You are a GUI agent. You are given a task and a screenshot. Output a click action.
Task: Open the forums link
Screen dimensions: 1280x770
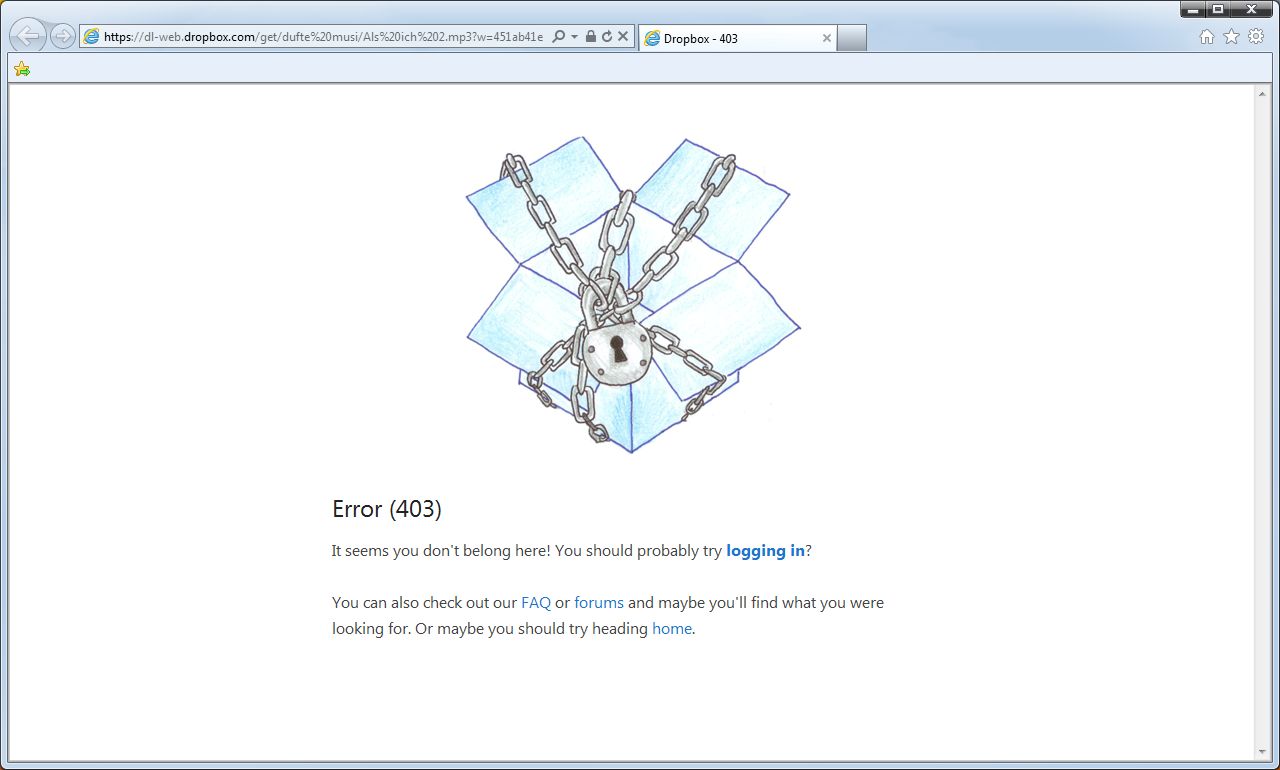599,603
